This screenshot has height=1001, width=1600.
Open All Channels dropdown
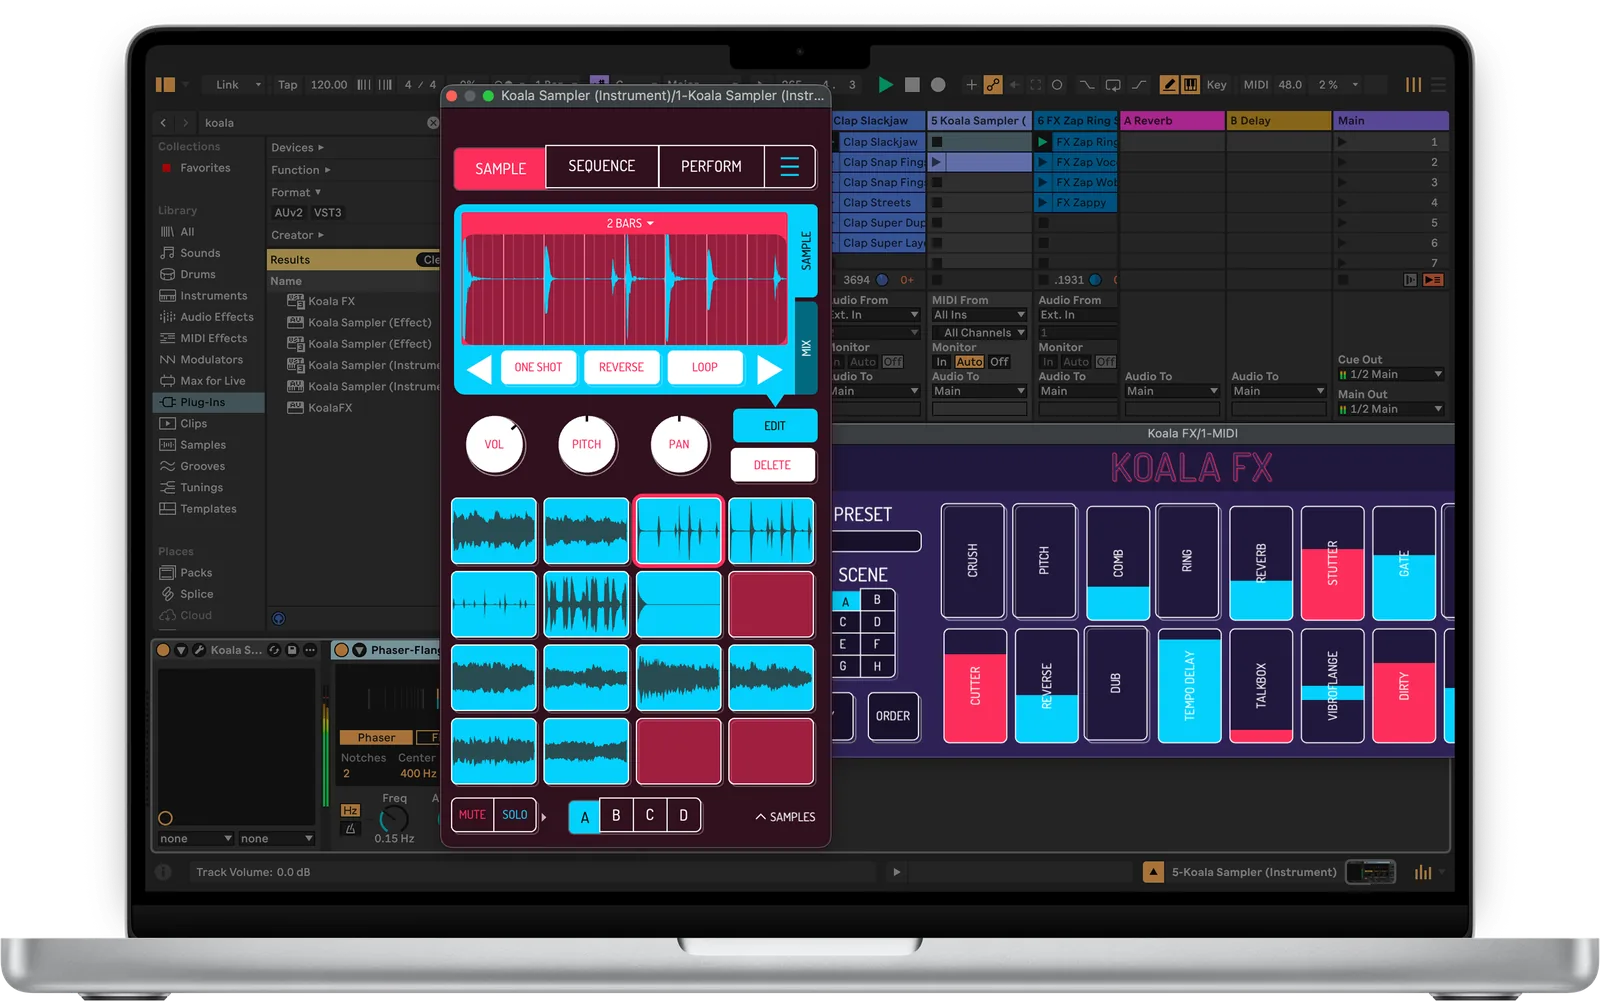[x=979, y=333]
